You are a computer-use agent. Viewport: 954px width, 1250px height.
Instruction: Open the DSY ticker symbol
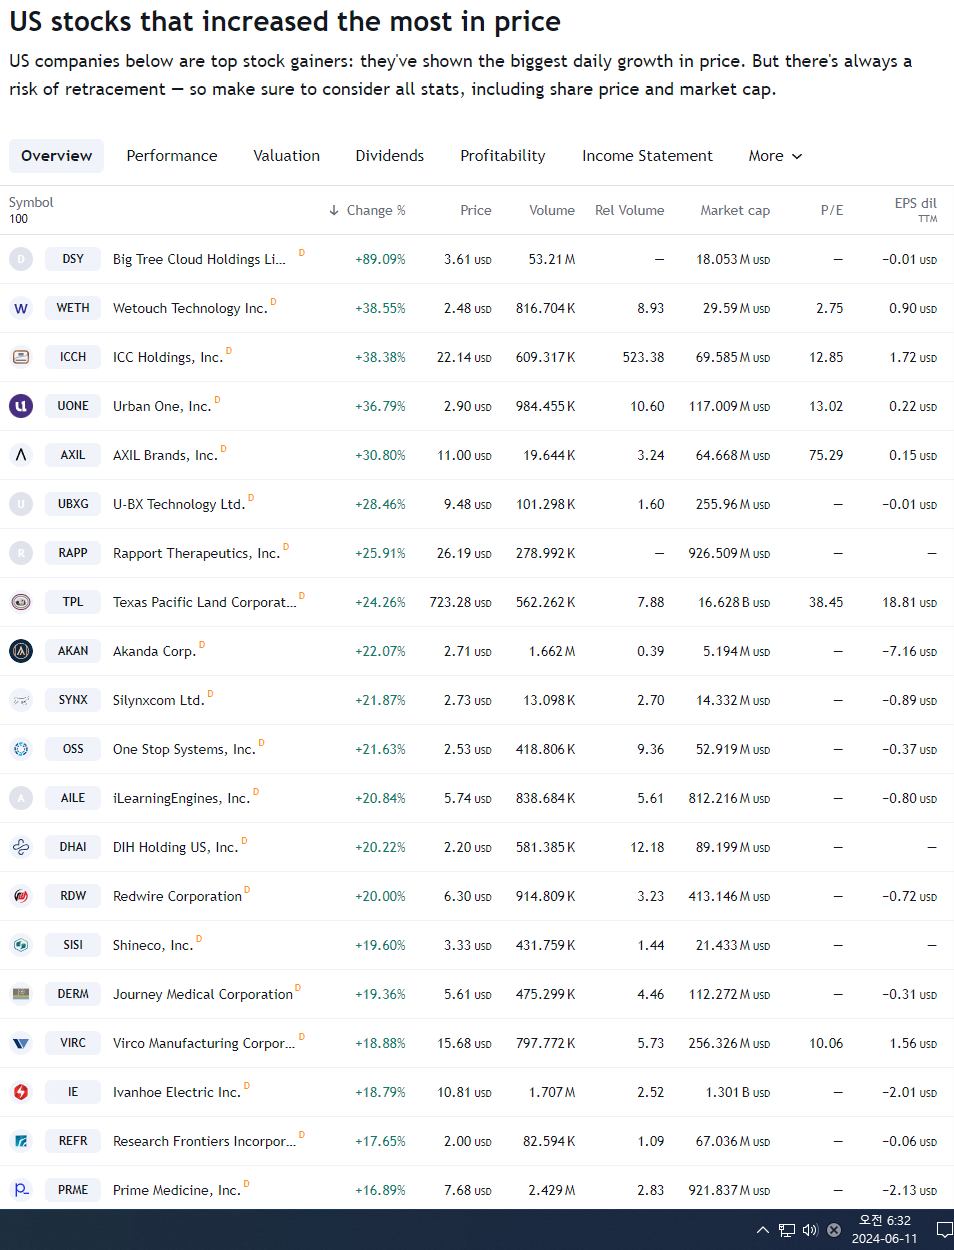tap(73, 259)
